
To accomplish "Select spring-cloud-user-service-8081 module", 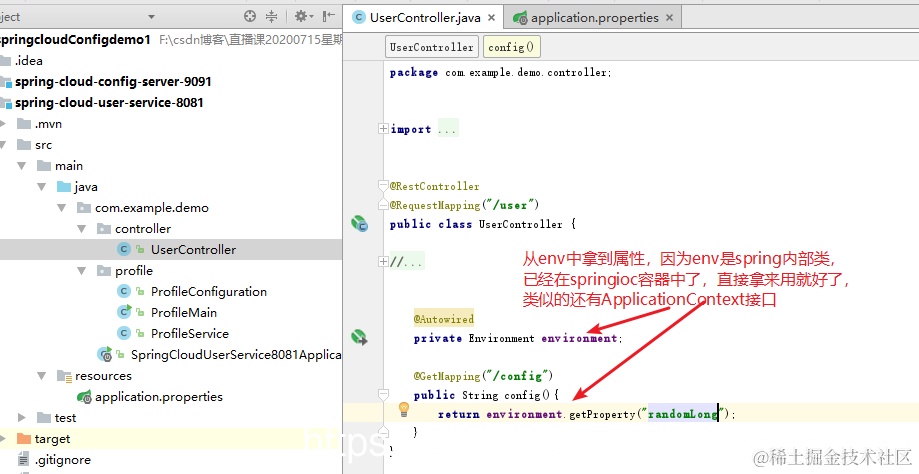I will [109, 103].
